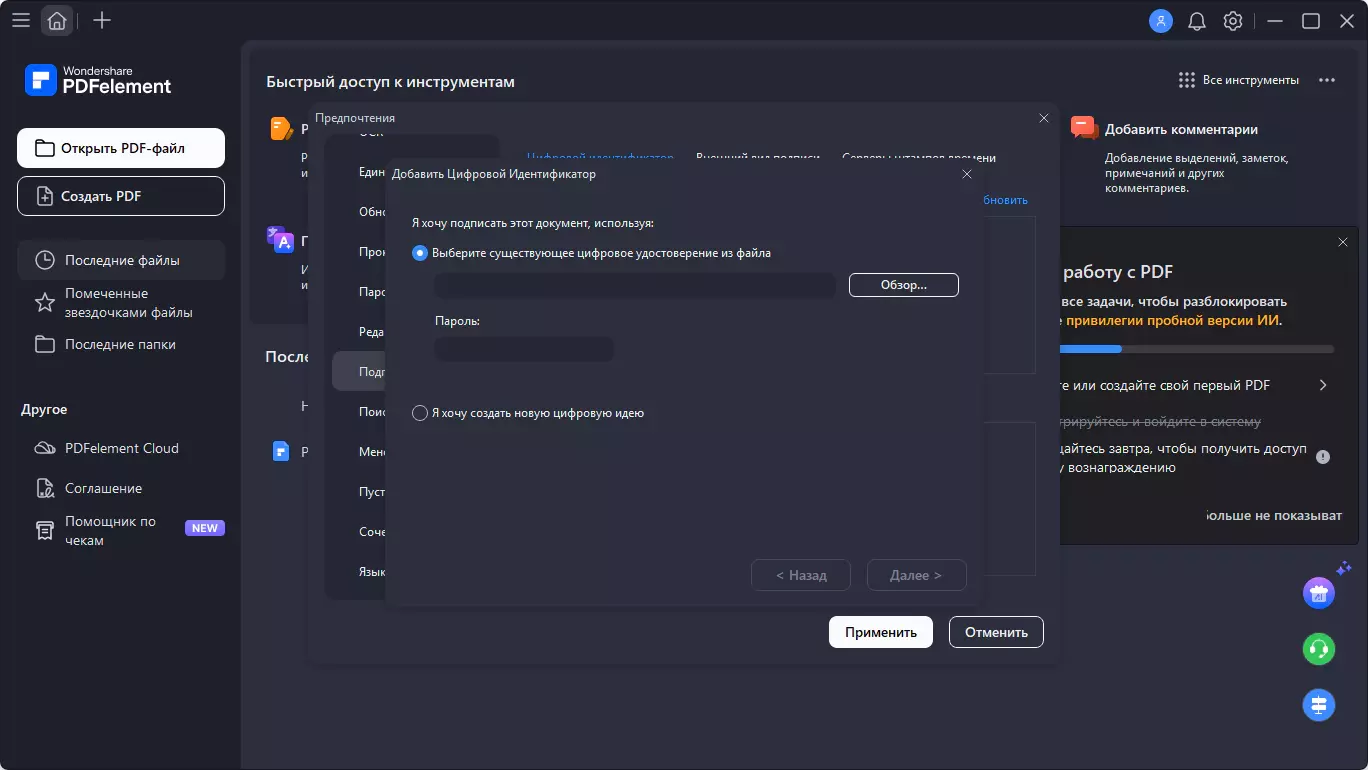
Task: Click the Обзор... browse button
Action: pyautogui.click(x=904, y=285)
